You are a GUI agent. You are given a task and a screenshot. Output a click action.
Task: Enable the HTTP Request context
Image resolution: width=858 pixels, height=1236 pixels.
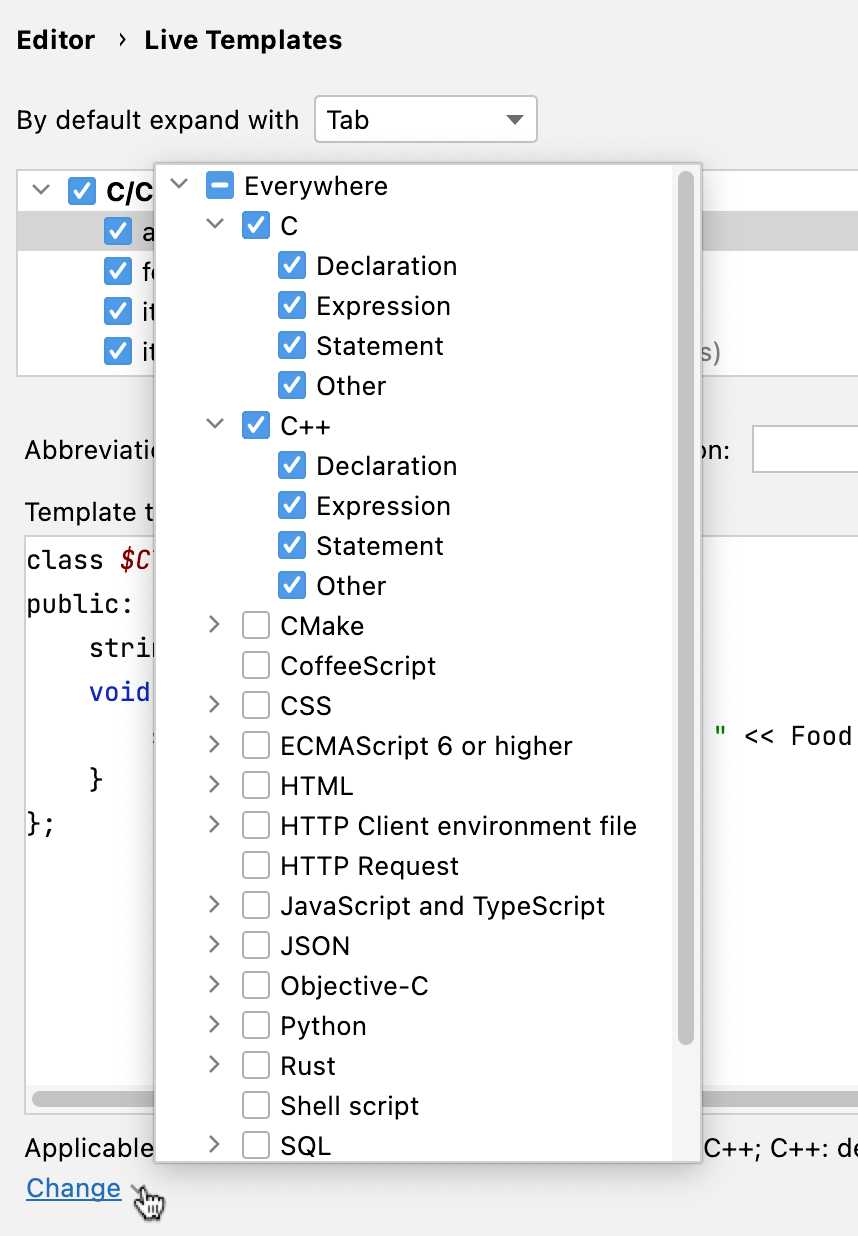tap(255, 865)
